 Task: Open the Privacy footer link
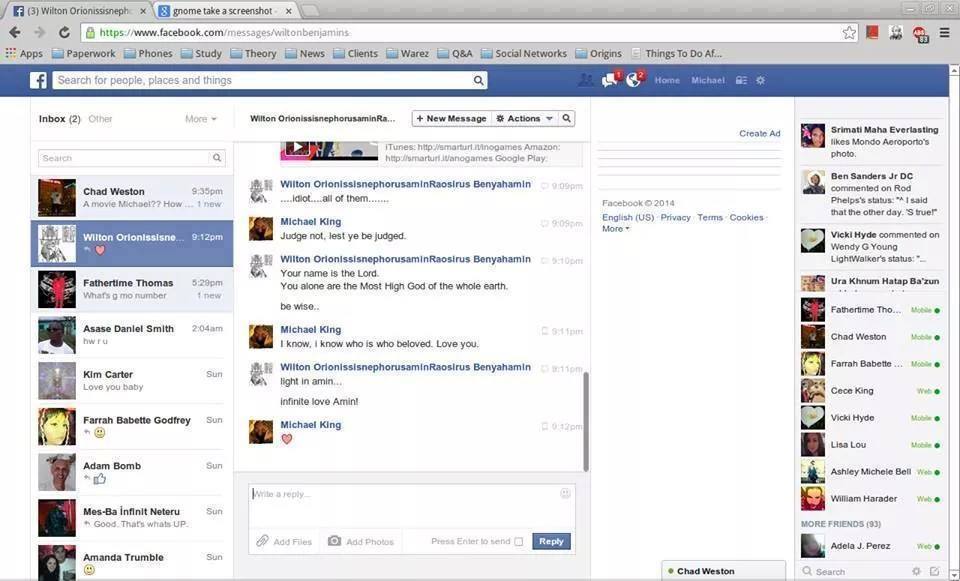point(675,217)
